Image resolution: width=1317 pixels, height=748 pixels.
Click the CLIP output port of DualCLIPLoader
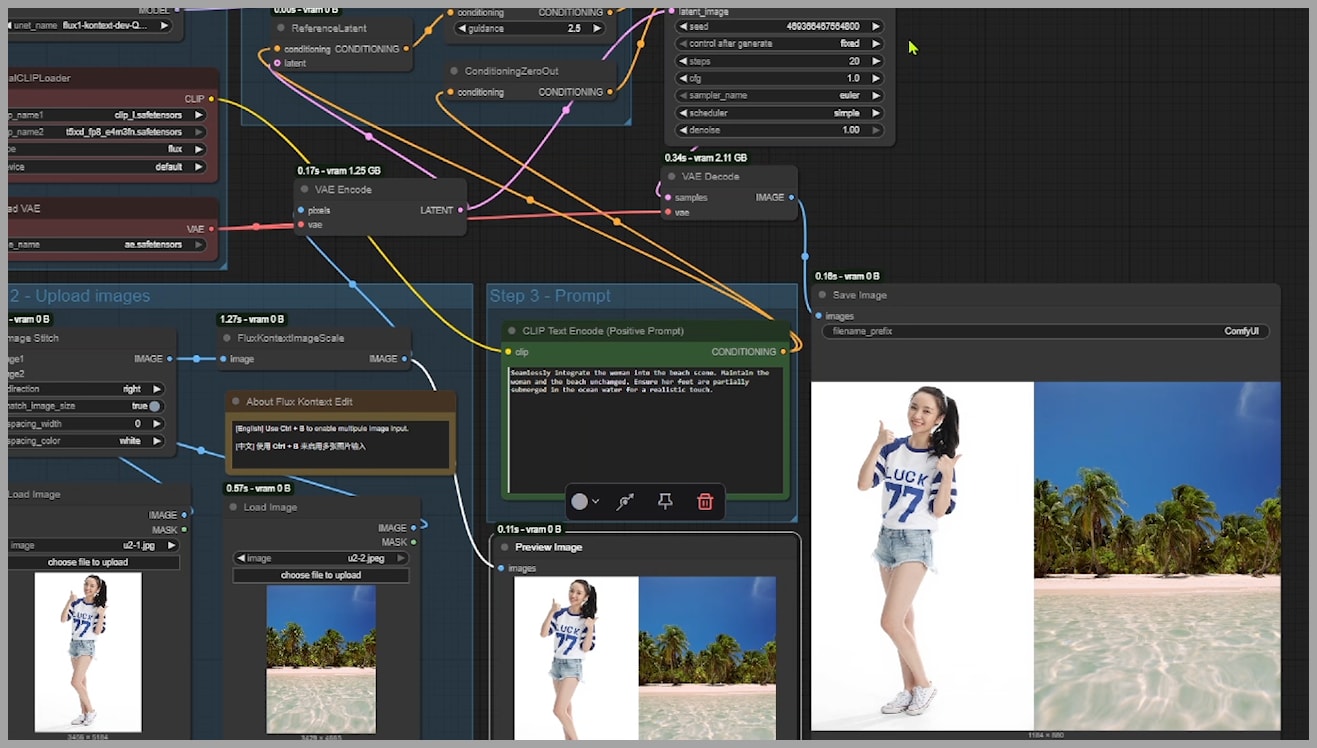tap(211, 99)
